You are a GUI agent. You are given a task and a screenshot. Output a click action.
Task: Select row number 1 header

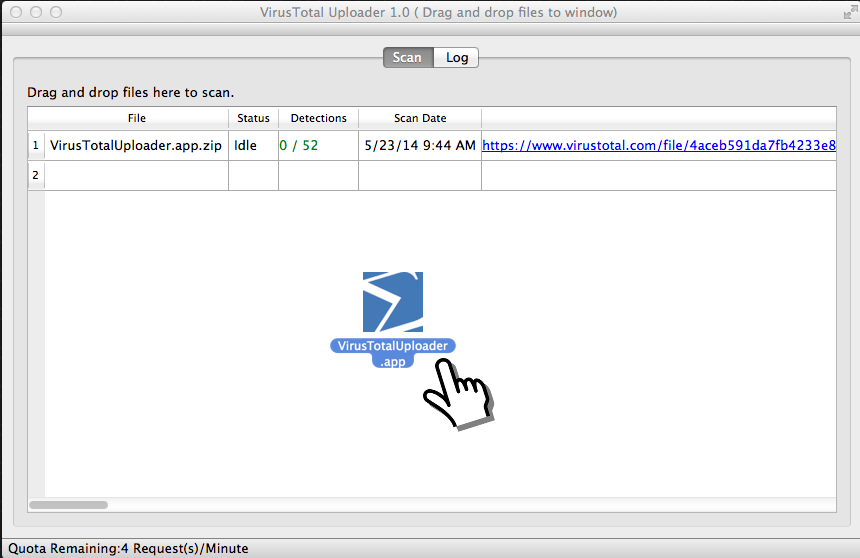click(x=36, y=145)
